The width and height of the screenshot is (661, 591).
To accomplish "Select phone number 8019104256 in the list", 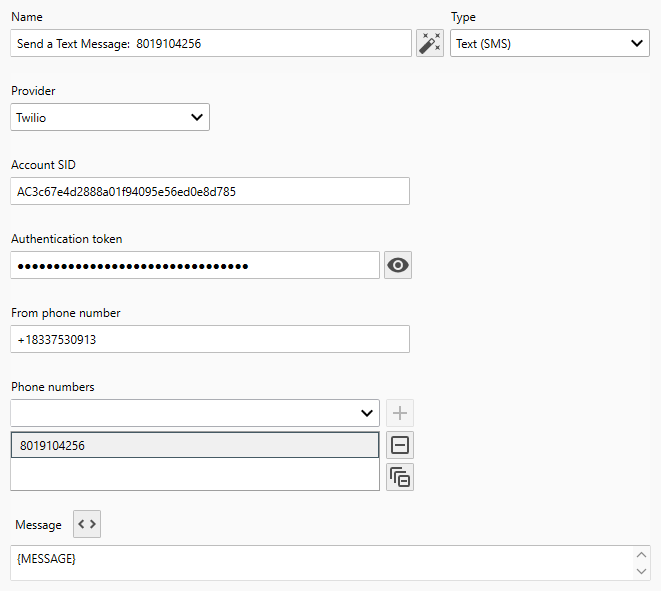I will (195, 446).
